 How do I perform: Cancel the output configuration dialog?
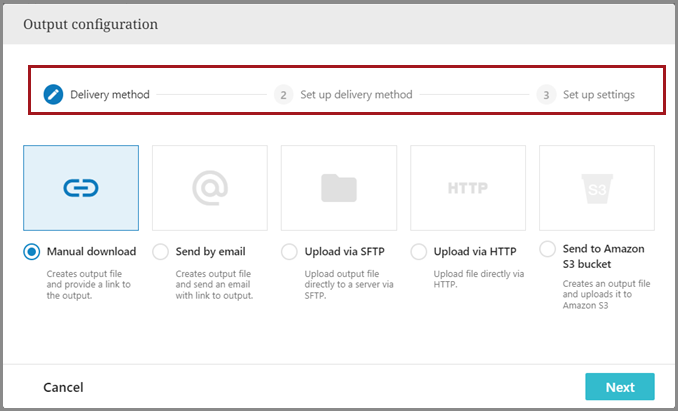[63, 387]
